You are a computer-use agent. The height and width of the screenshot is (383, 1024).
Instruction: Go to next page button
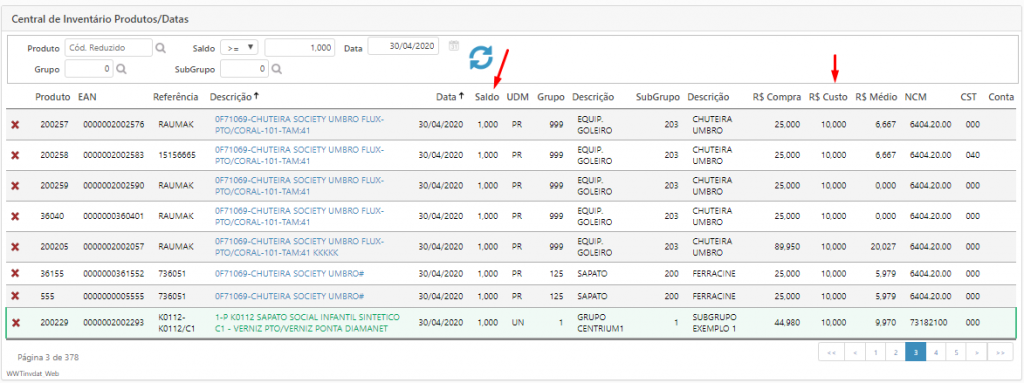pyautogui.click(x=976, y=352)
